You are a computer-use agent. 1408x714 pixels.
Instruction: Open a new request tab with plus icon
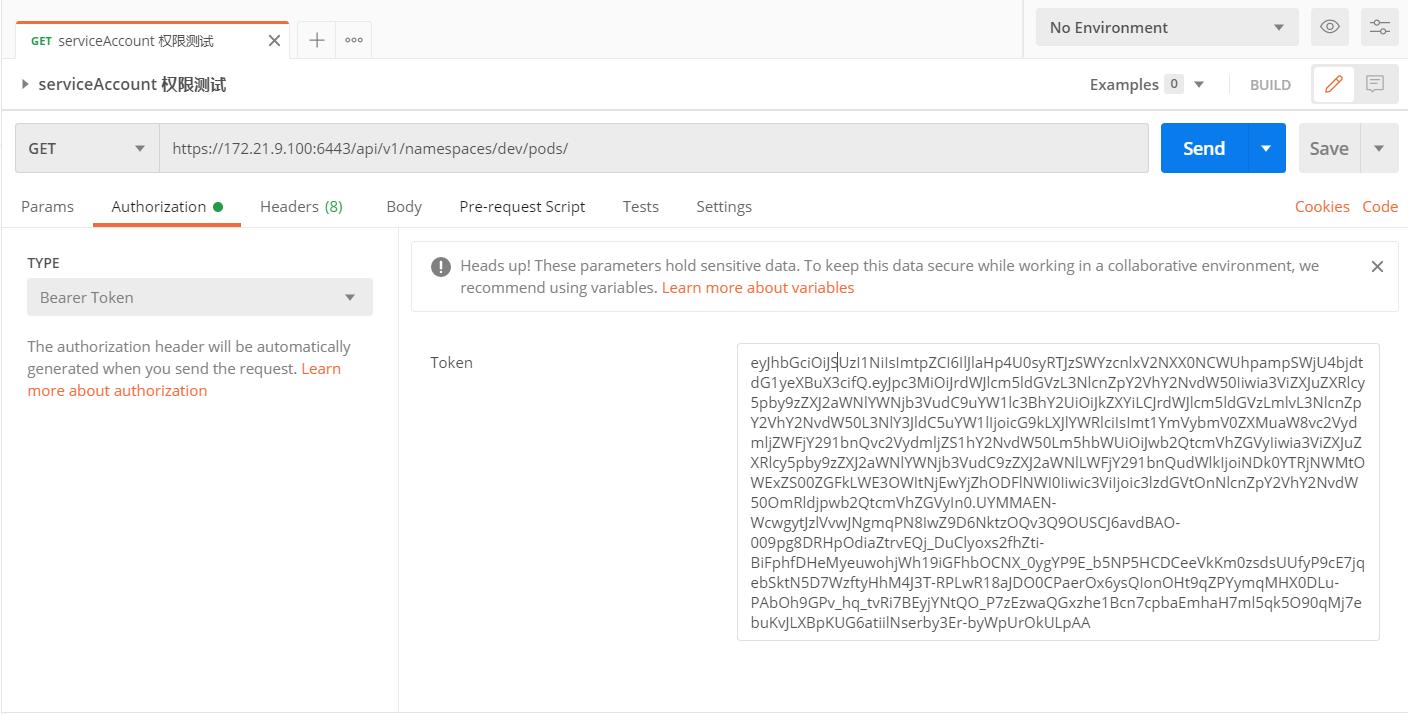click(317, 40)
